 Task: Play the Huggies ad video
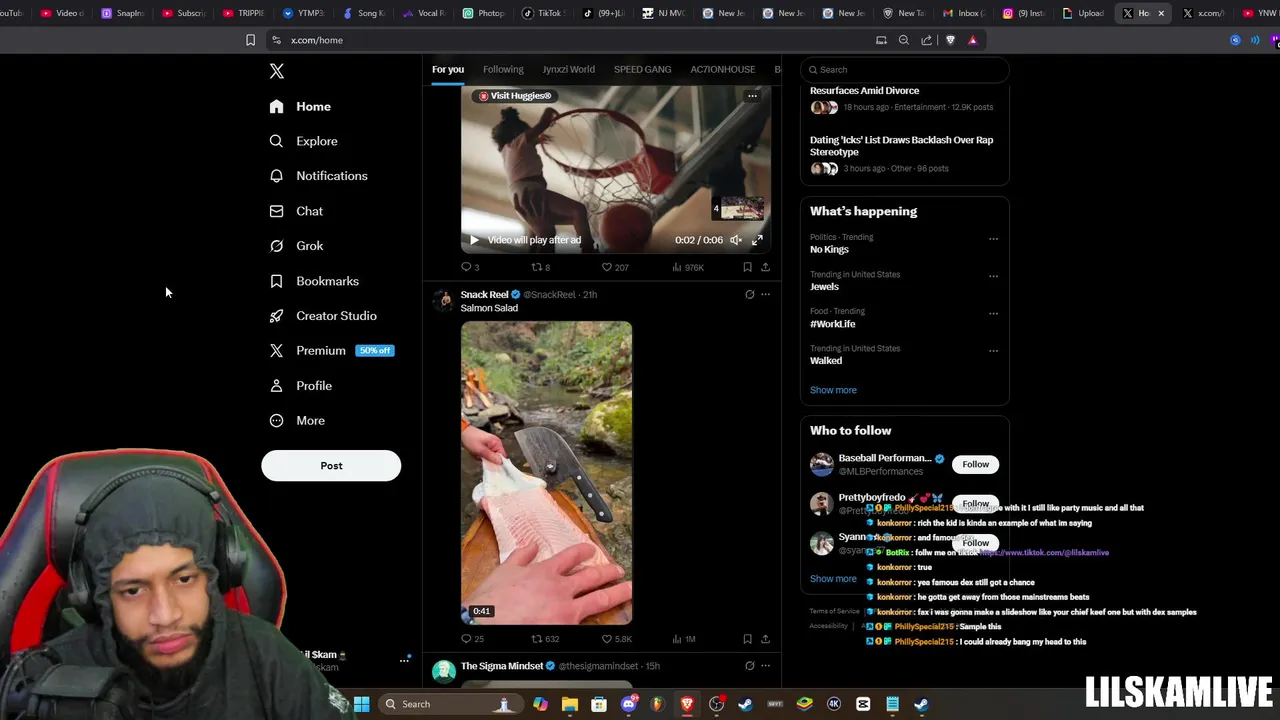[474, 240]
